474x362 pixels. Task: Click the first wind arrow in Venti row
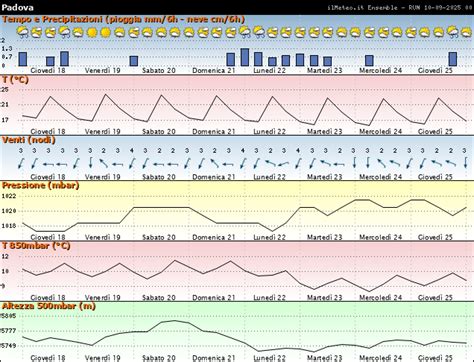tap(21, 163)
